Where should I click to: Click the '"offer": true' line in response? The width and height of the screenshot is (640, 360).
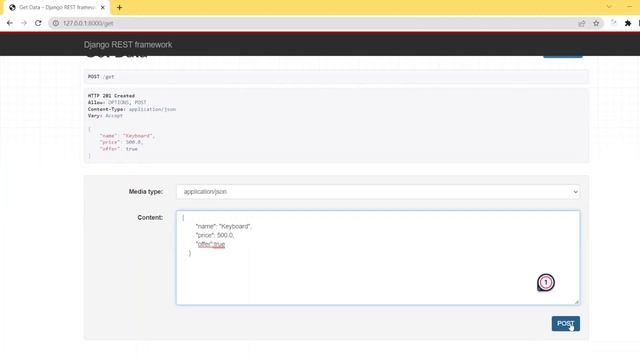pos(118,149)
